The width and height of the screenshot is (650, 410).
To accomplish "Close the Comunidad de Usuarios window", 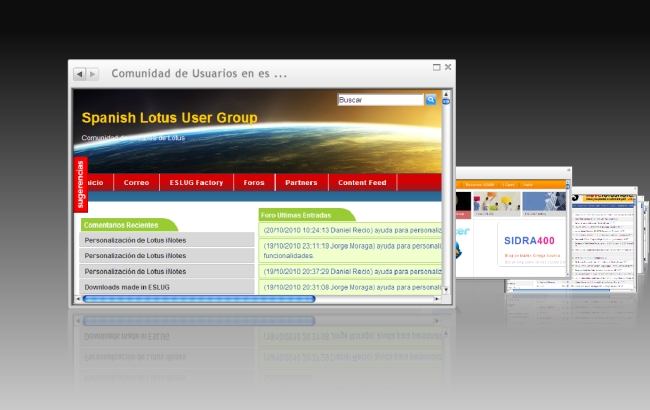I will pos(448,67).
